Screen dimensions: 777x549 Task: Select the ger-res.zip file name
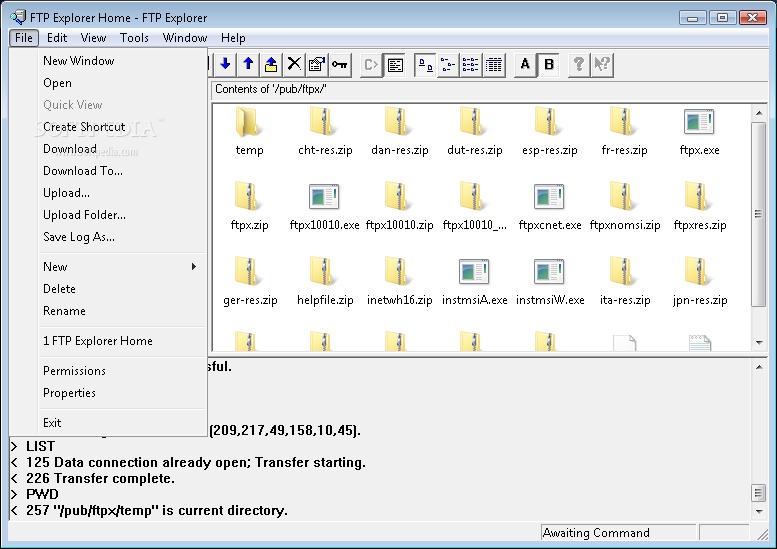coord(250,300)
